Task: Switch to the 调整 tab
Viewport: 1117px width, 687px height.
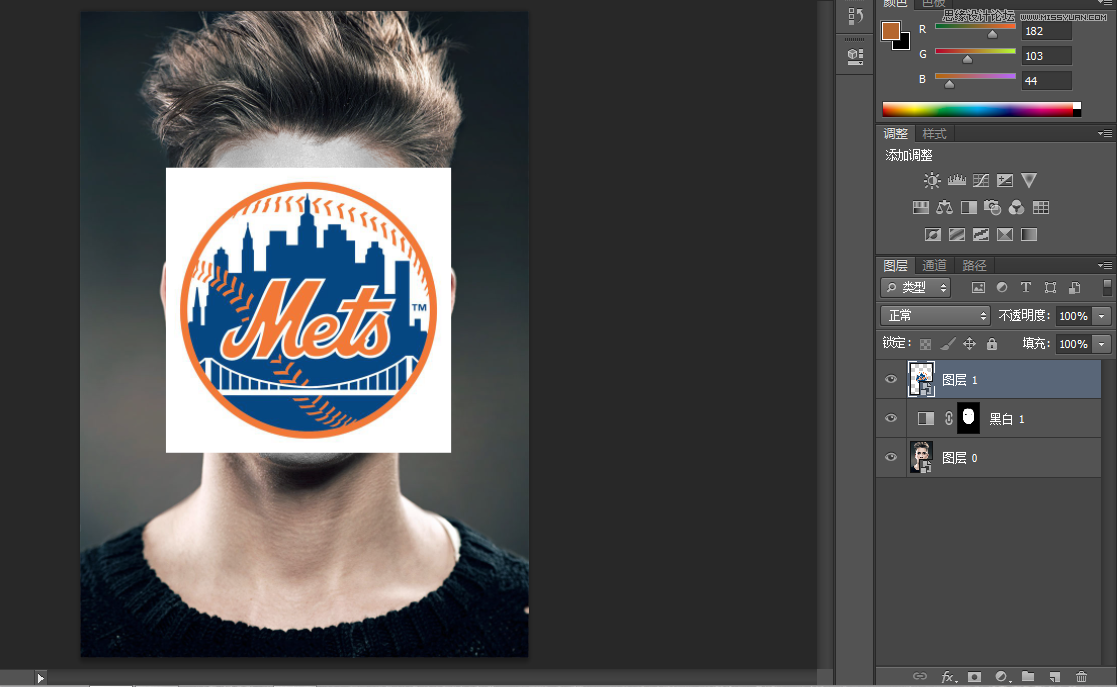Action: [x=895, y=133]
